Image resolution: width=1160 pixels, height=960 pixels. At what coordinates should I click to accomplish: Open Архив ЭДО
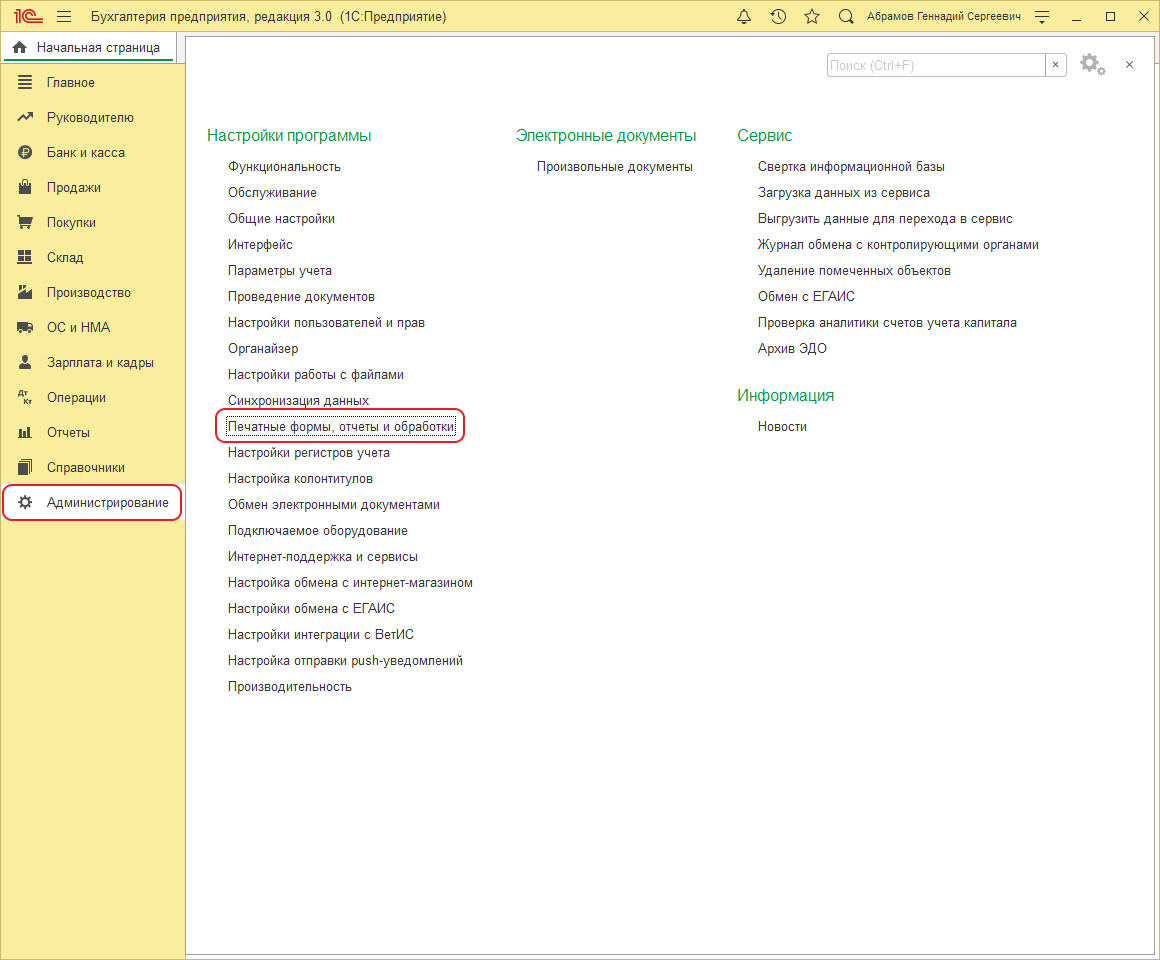coord(792,348)
